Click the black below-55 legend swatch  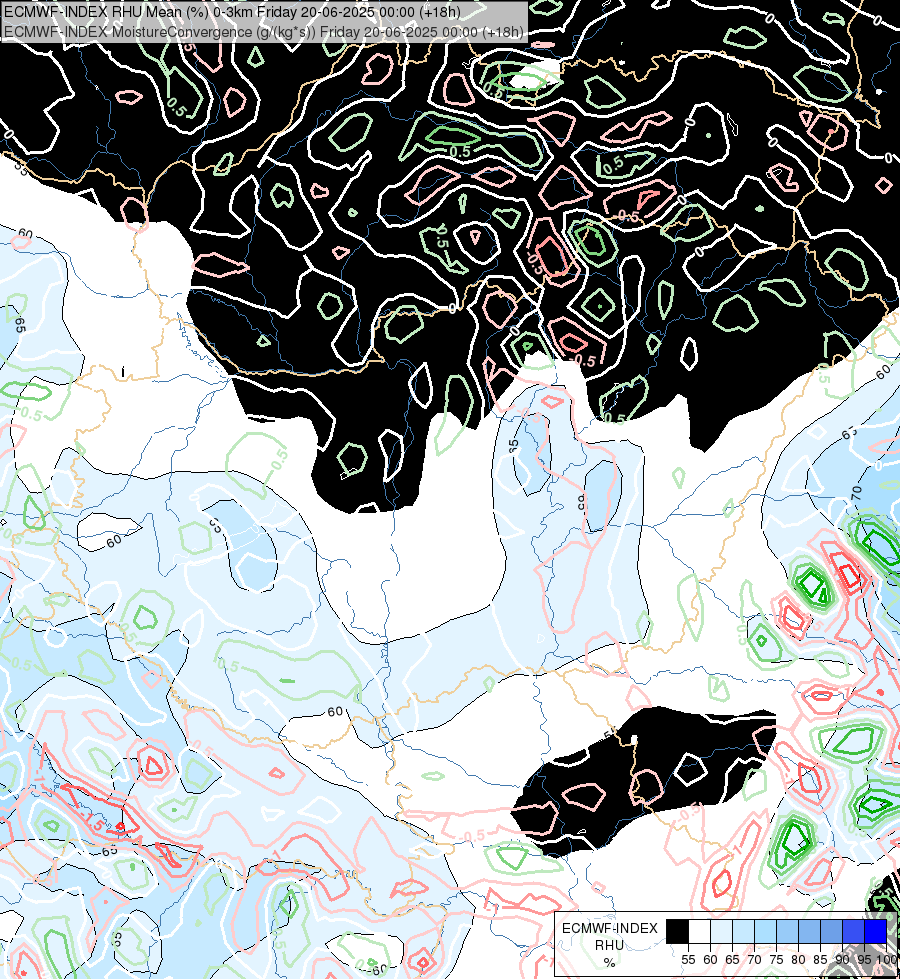pos(678,931)
